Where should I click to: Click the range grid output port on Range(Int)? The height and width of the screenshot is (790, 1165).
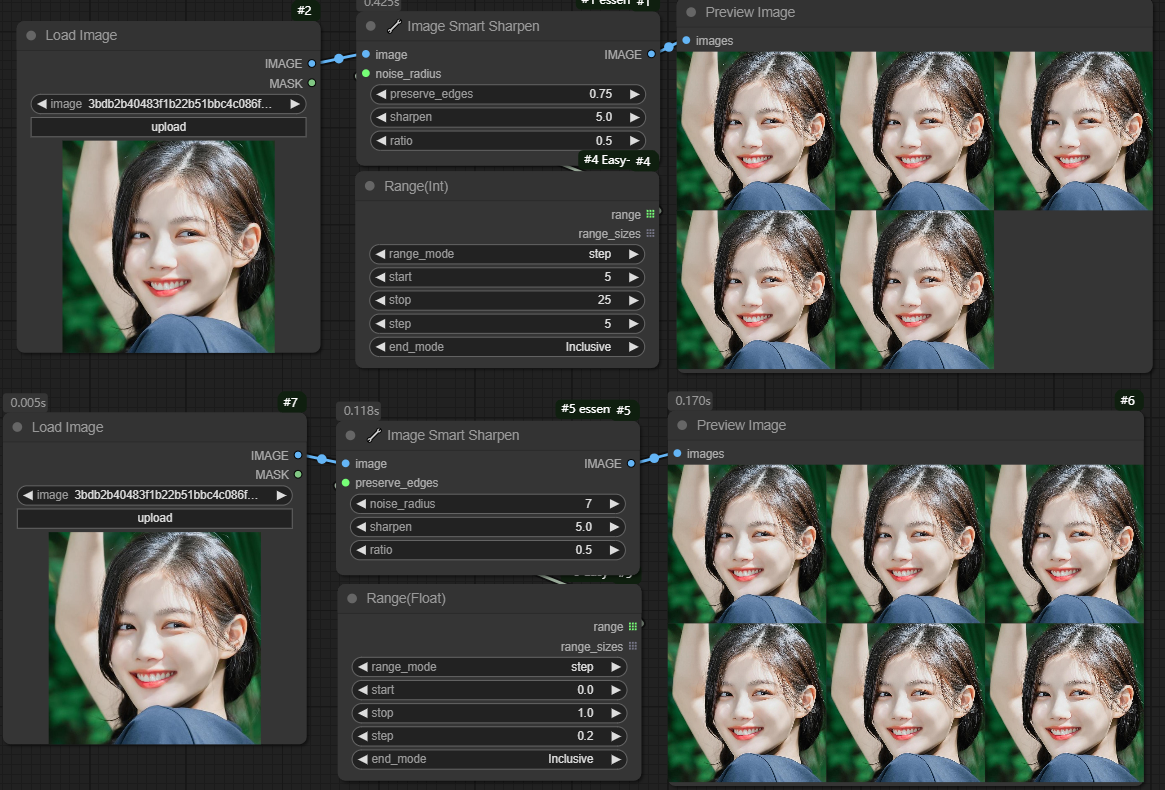click(x=650, y=214)
